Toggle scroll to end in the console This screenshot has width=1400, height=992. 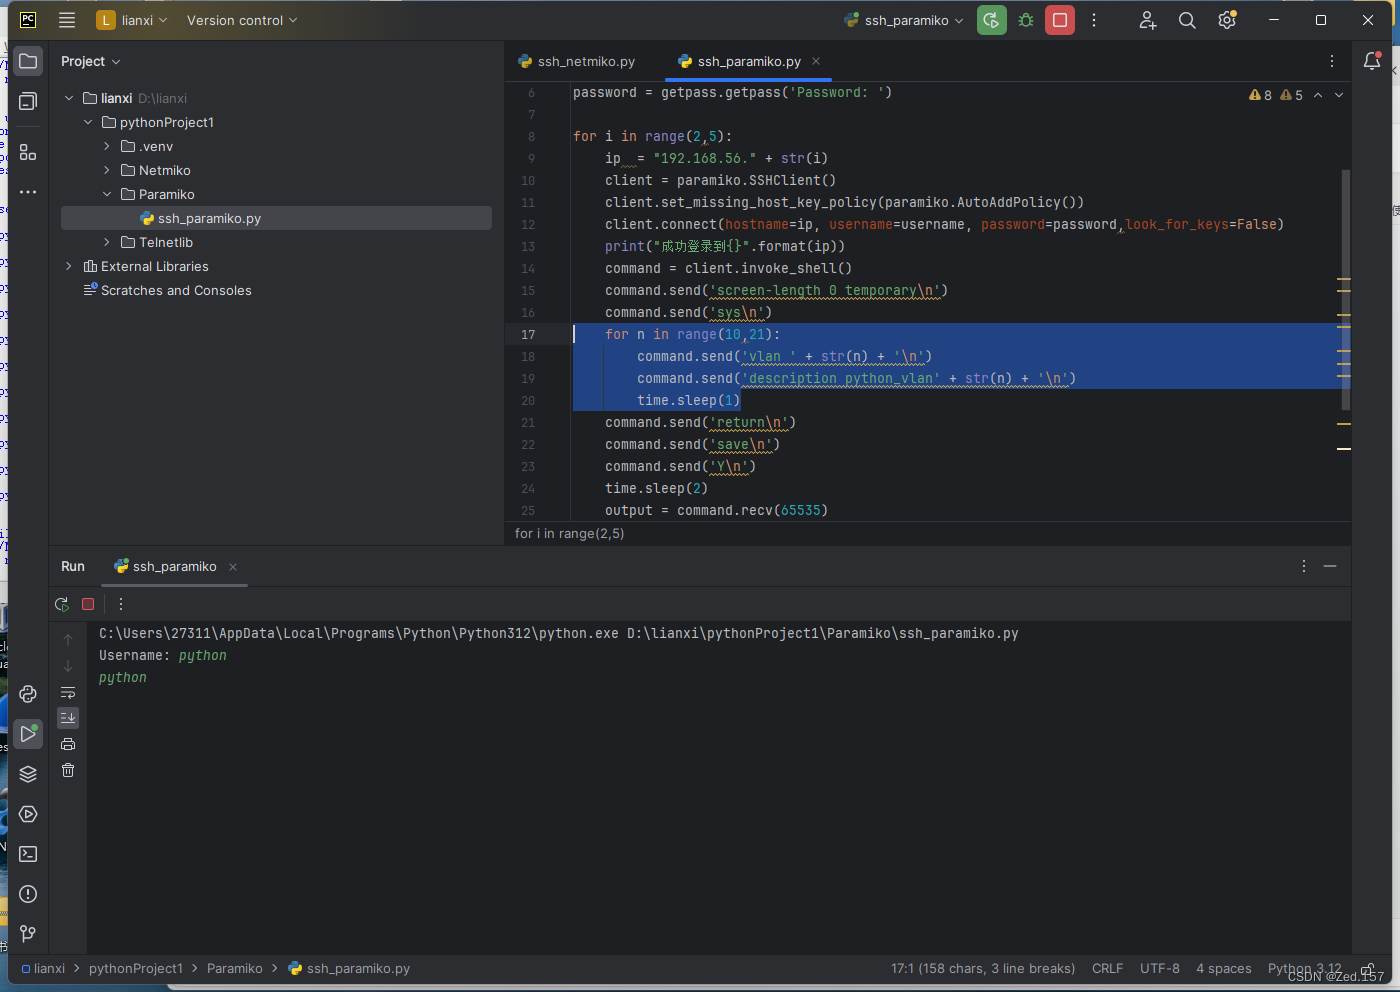click(x=68, y=717)
